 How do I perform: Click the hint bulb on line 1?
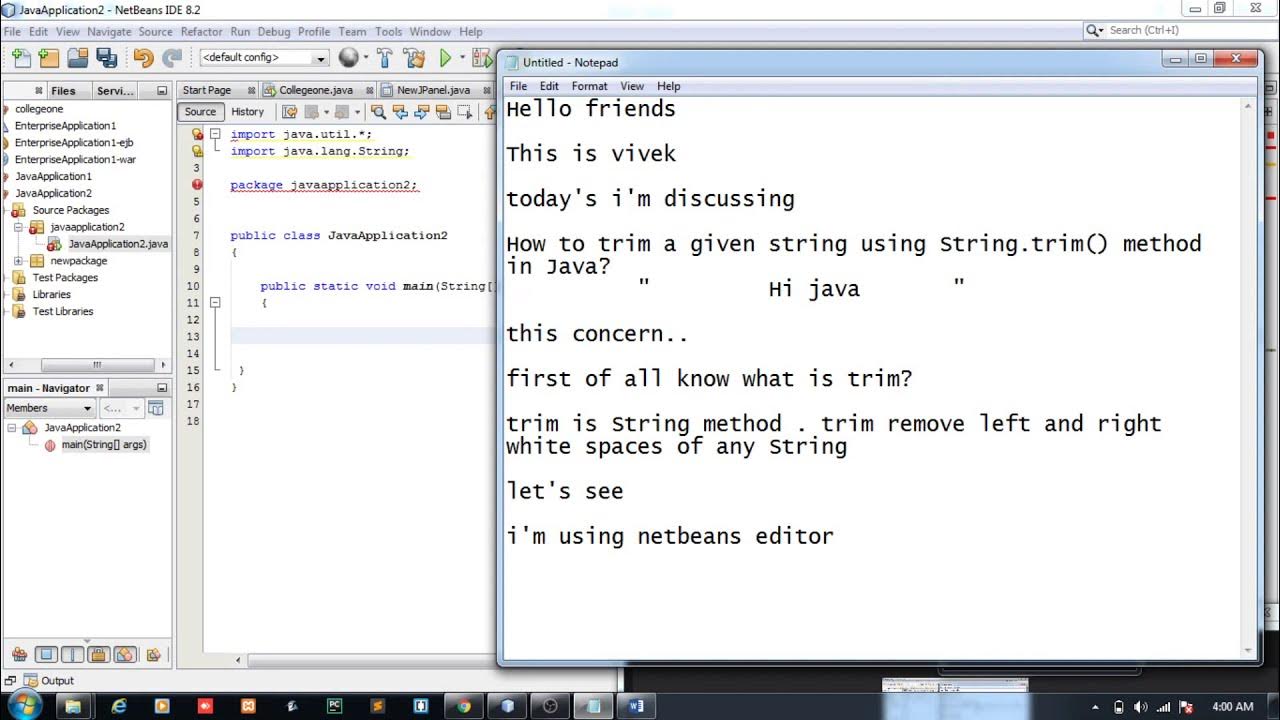tap(197, 134)
